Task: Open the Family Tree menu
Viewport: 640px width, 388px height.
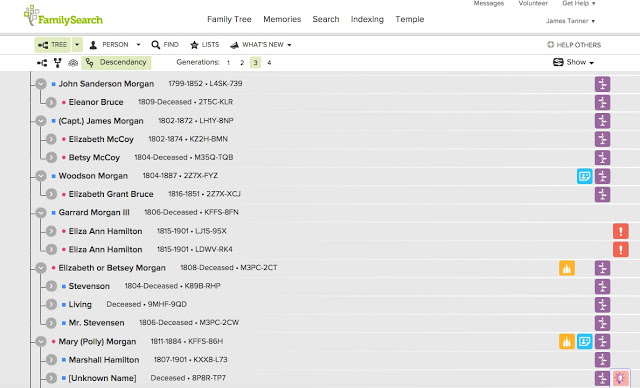Action: tap(229, 19)
